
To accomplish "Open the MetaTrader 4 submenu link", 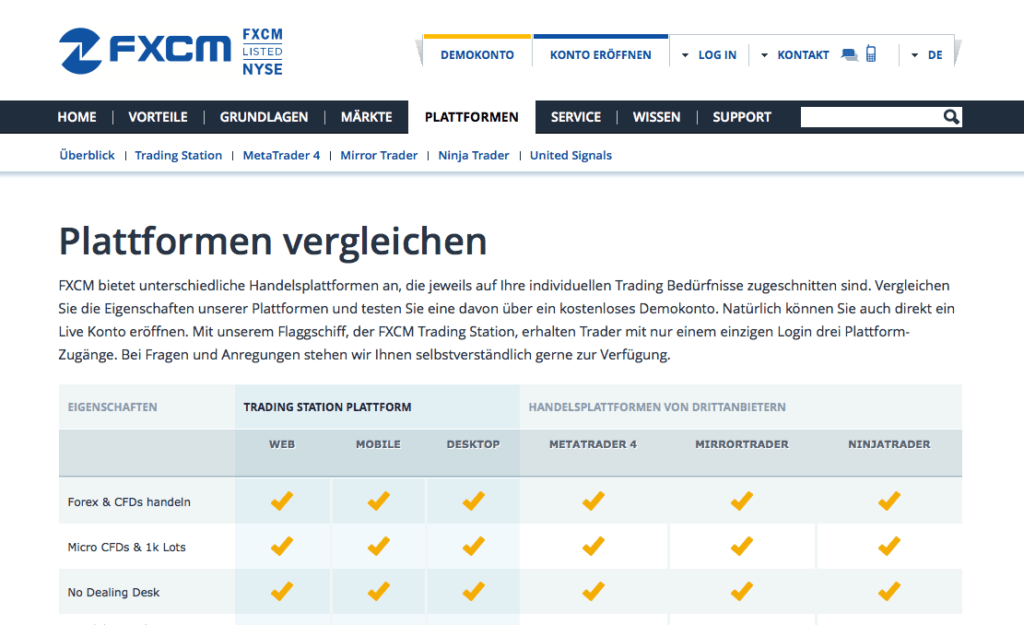I will click(x=281, y=155).
